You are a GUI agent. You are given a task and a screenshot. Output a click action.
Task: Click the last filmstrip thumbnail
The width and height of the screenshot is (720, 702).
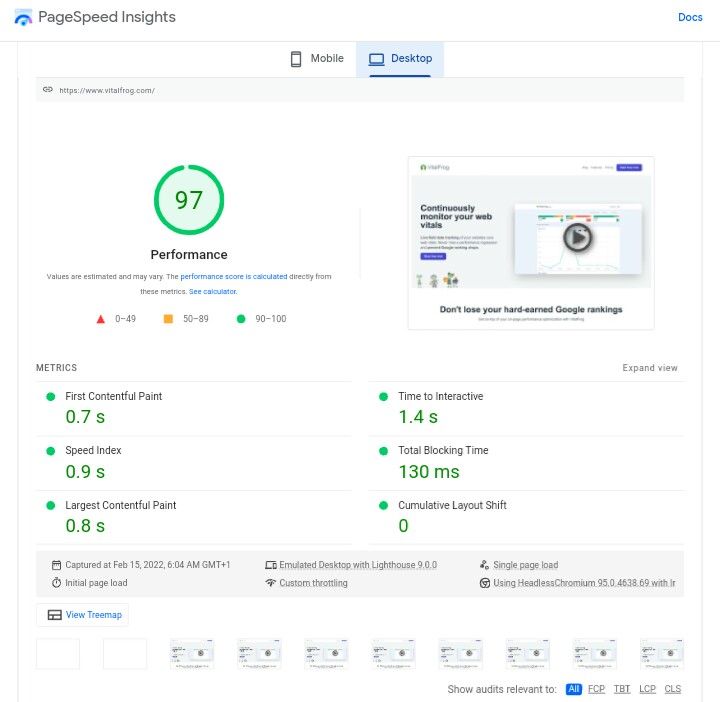tap(662, 653)
